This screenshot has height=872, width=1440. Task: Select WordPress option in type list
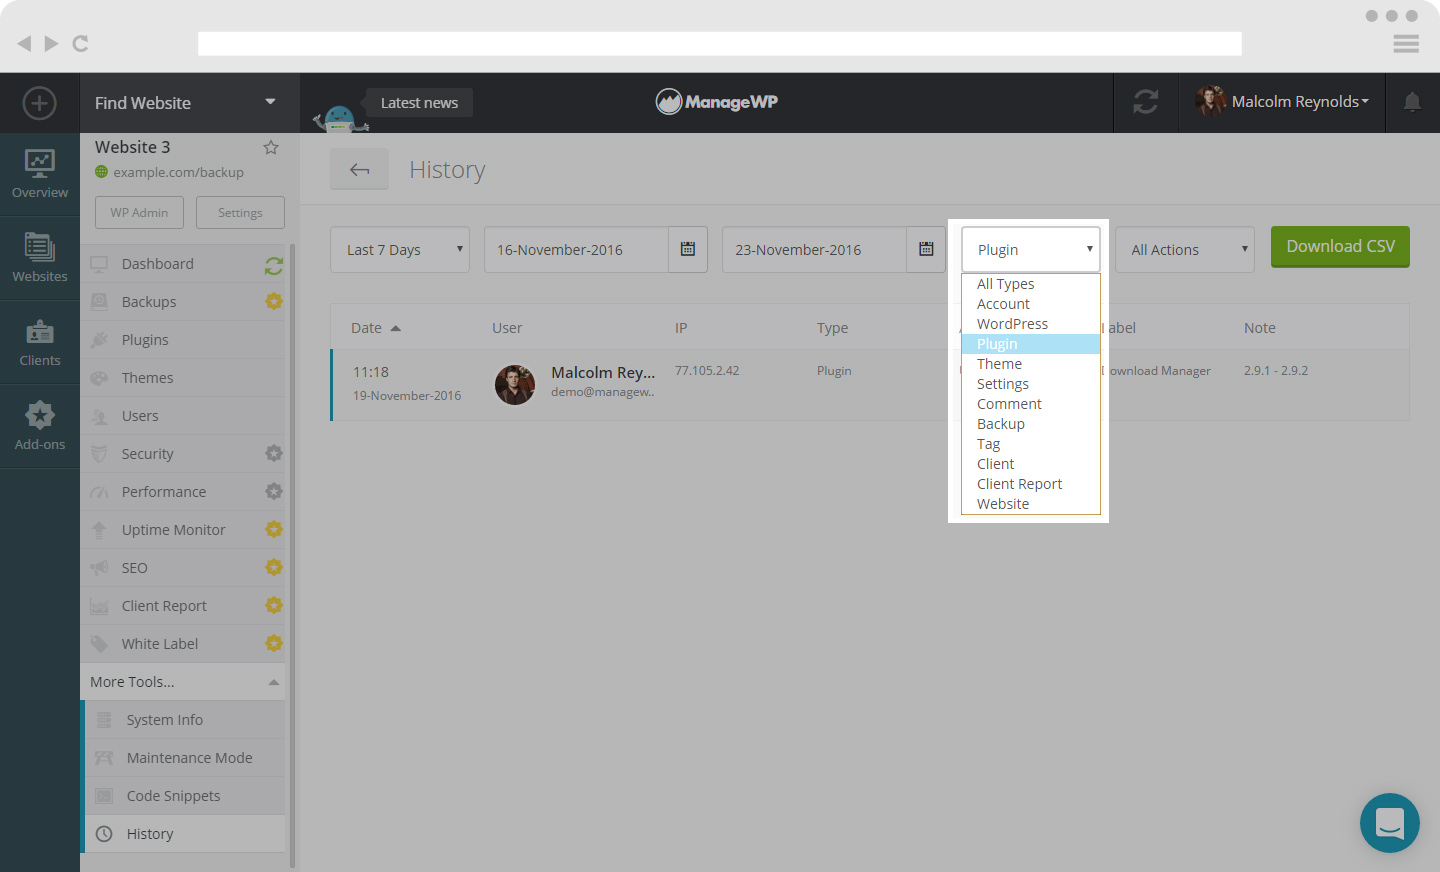[x=1031, y=324]
